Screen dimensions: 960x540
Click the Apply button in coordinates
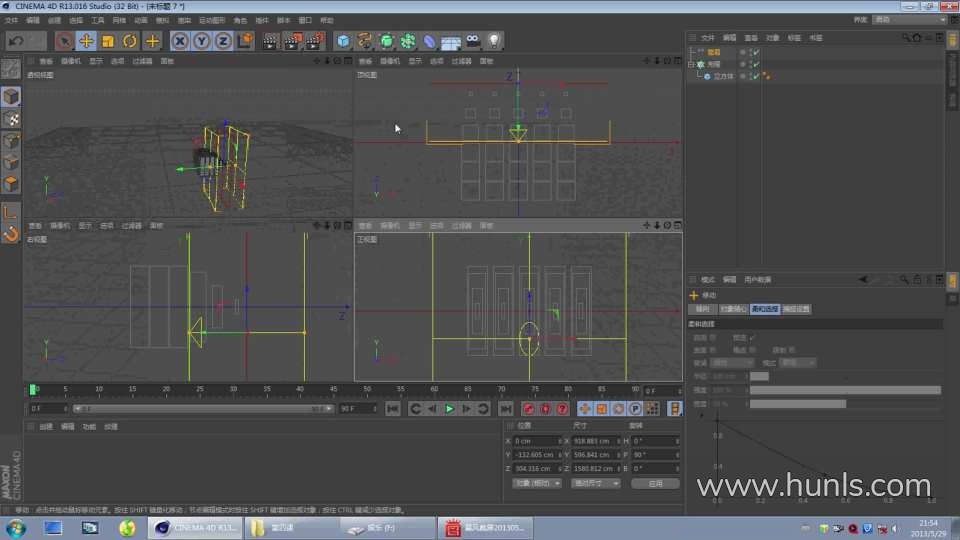[x=655, y=483]
